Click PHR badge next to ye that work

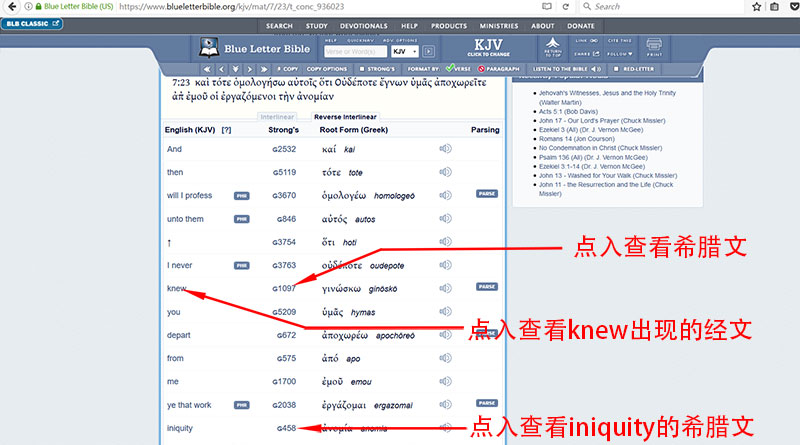[241, 405]
